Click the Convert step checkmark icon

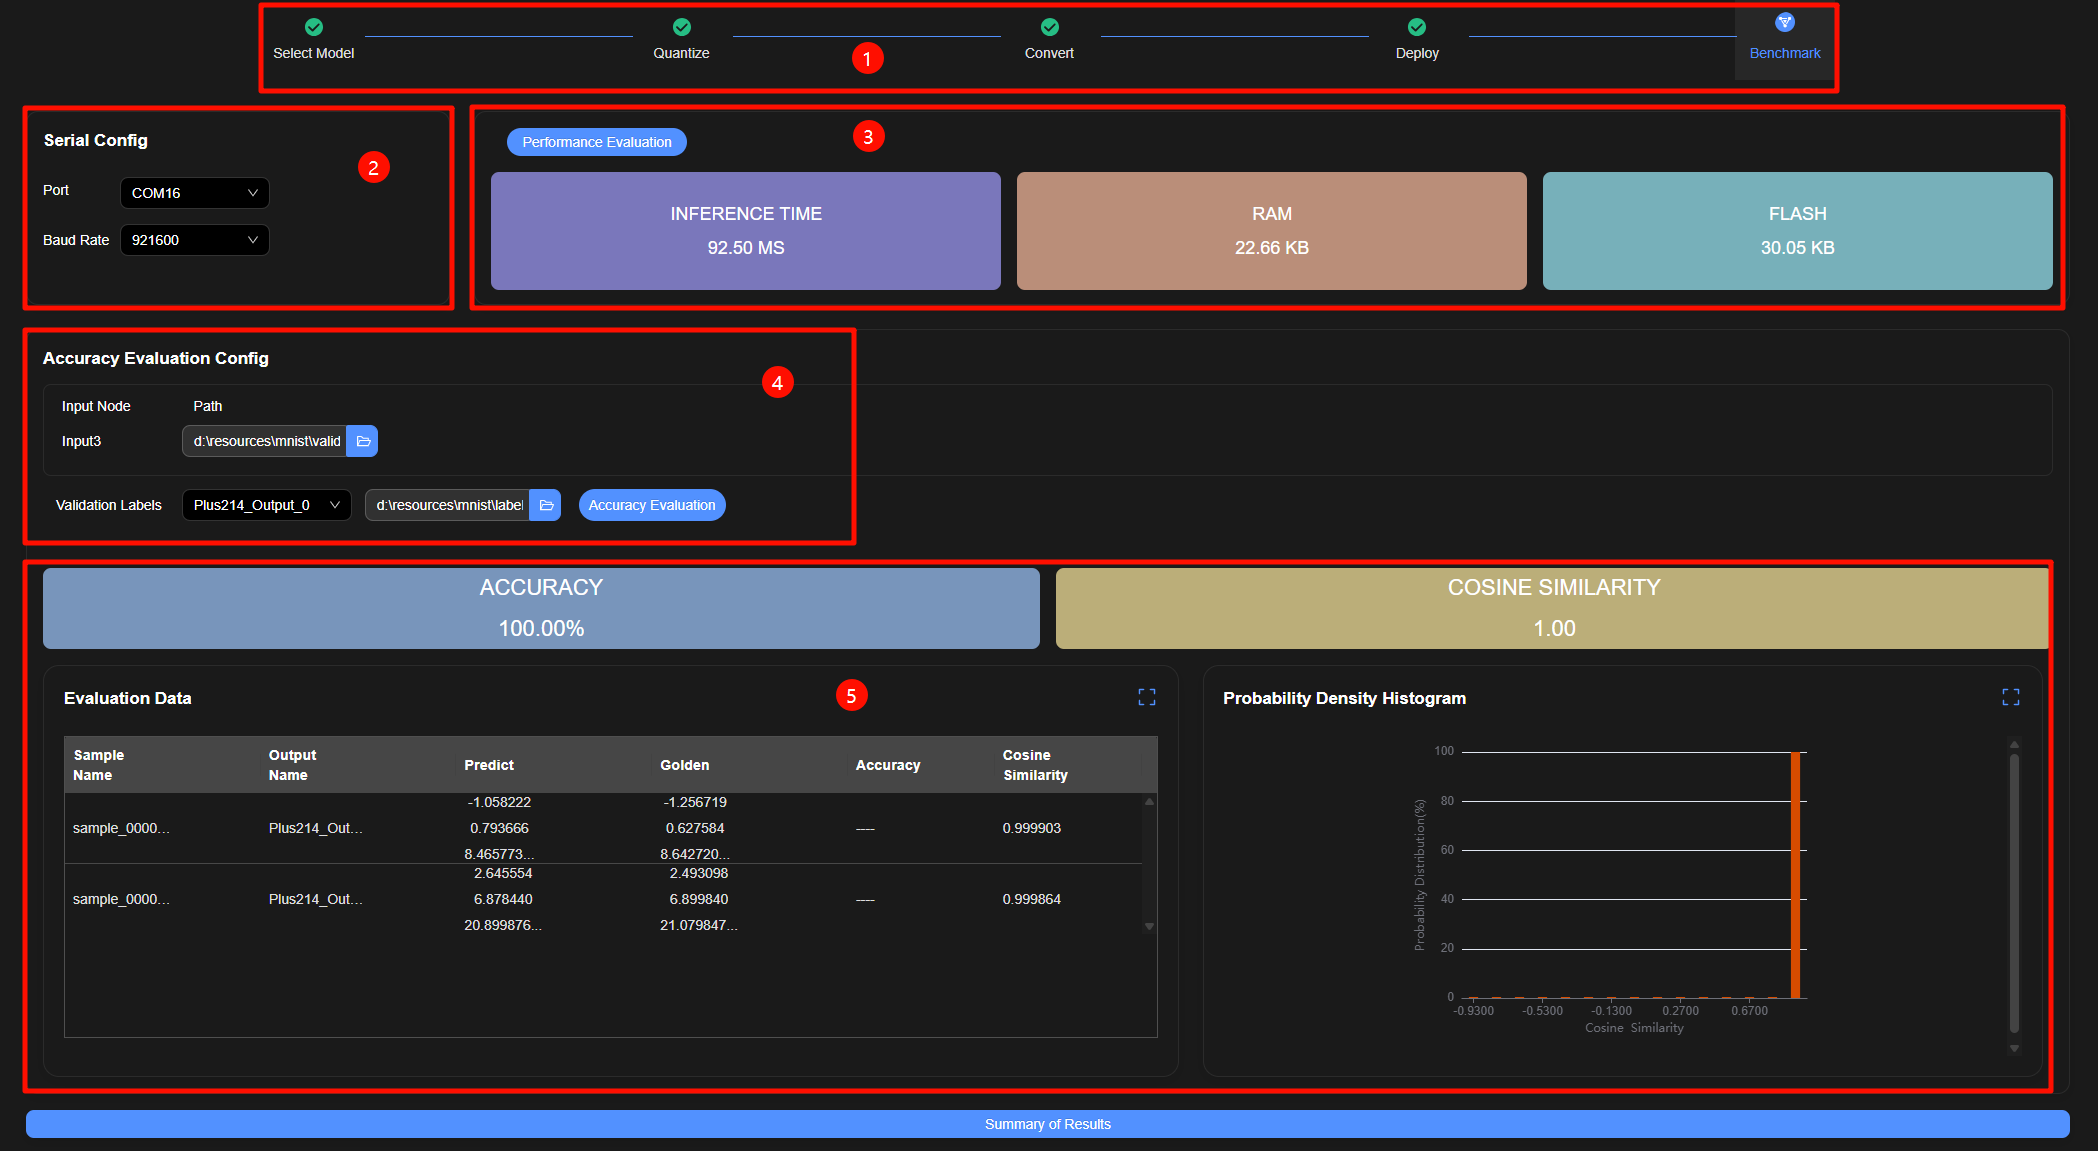(1049, 27)
